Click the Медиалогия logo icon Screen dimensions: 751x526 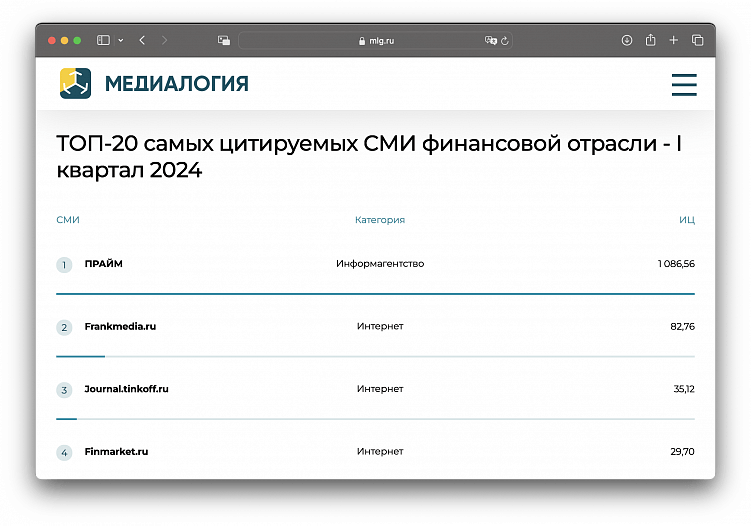pos(75,83)
